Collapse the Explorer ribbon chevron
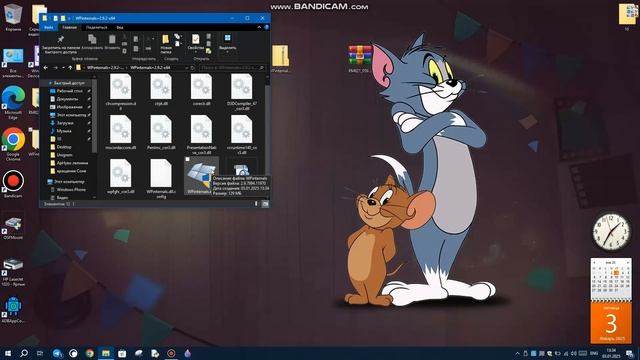 (259, 27)
